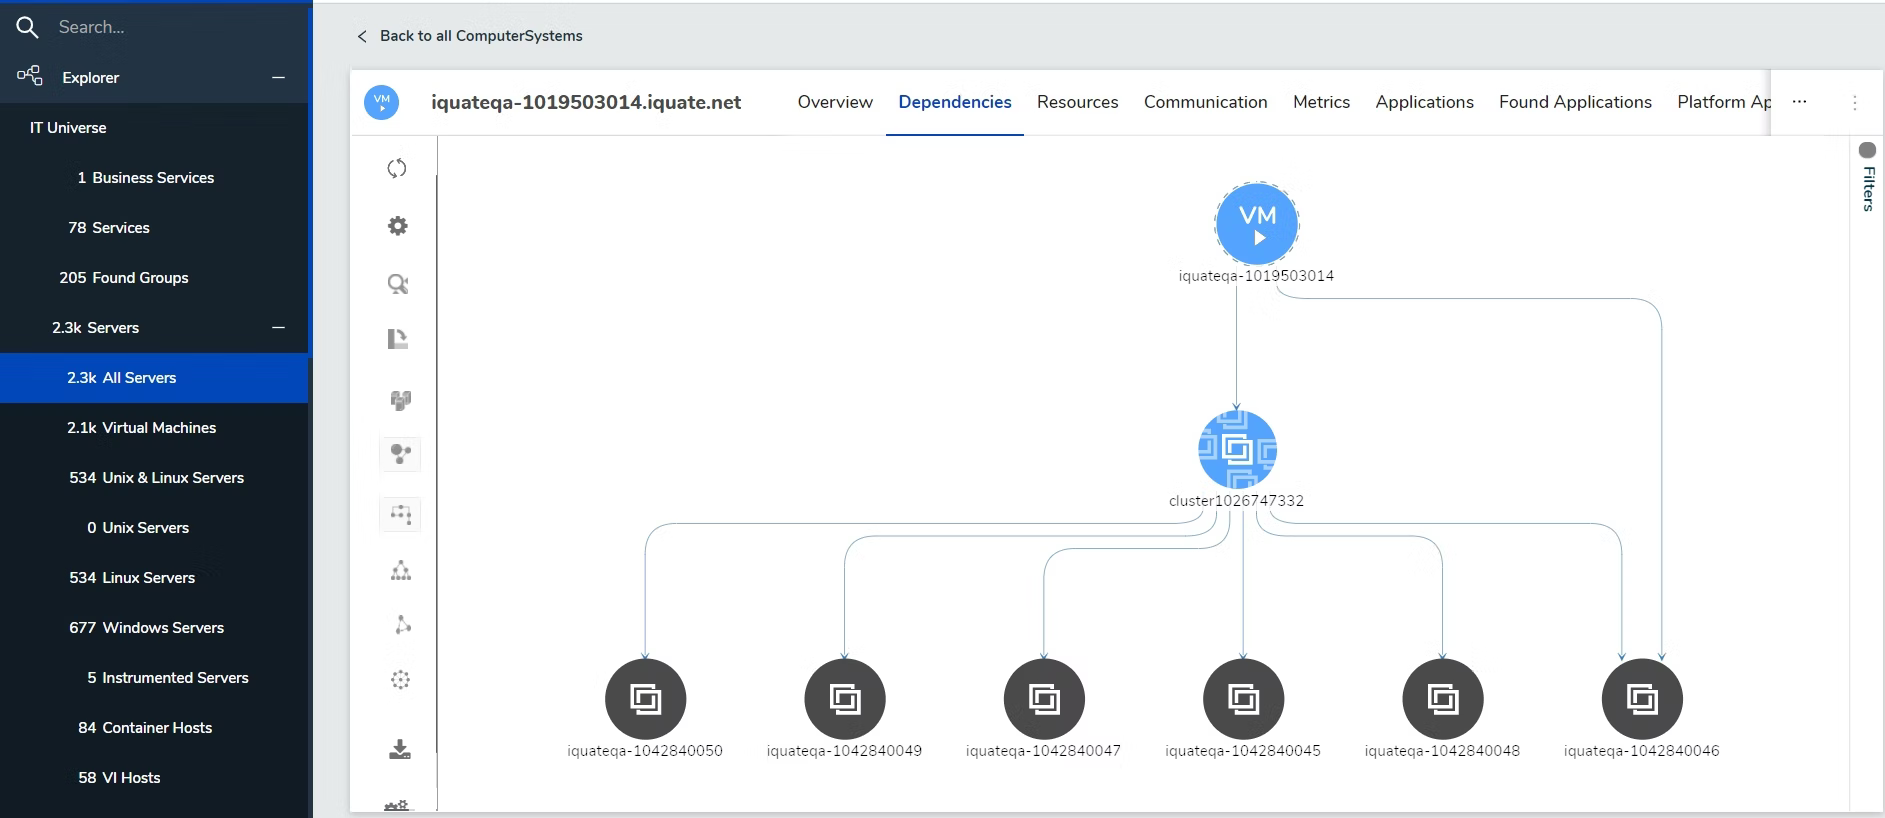Go back to all ComputerSystems
This screenshot has height=818, width=1885.
[x=469, y=36]
